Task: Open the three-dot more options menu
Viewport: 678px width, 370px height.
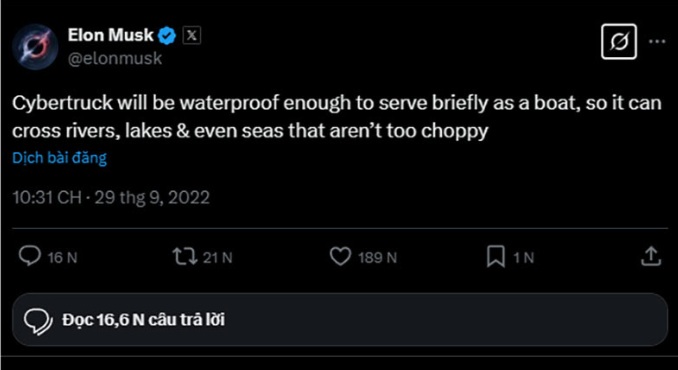Action: click(x=657, y=41)
